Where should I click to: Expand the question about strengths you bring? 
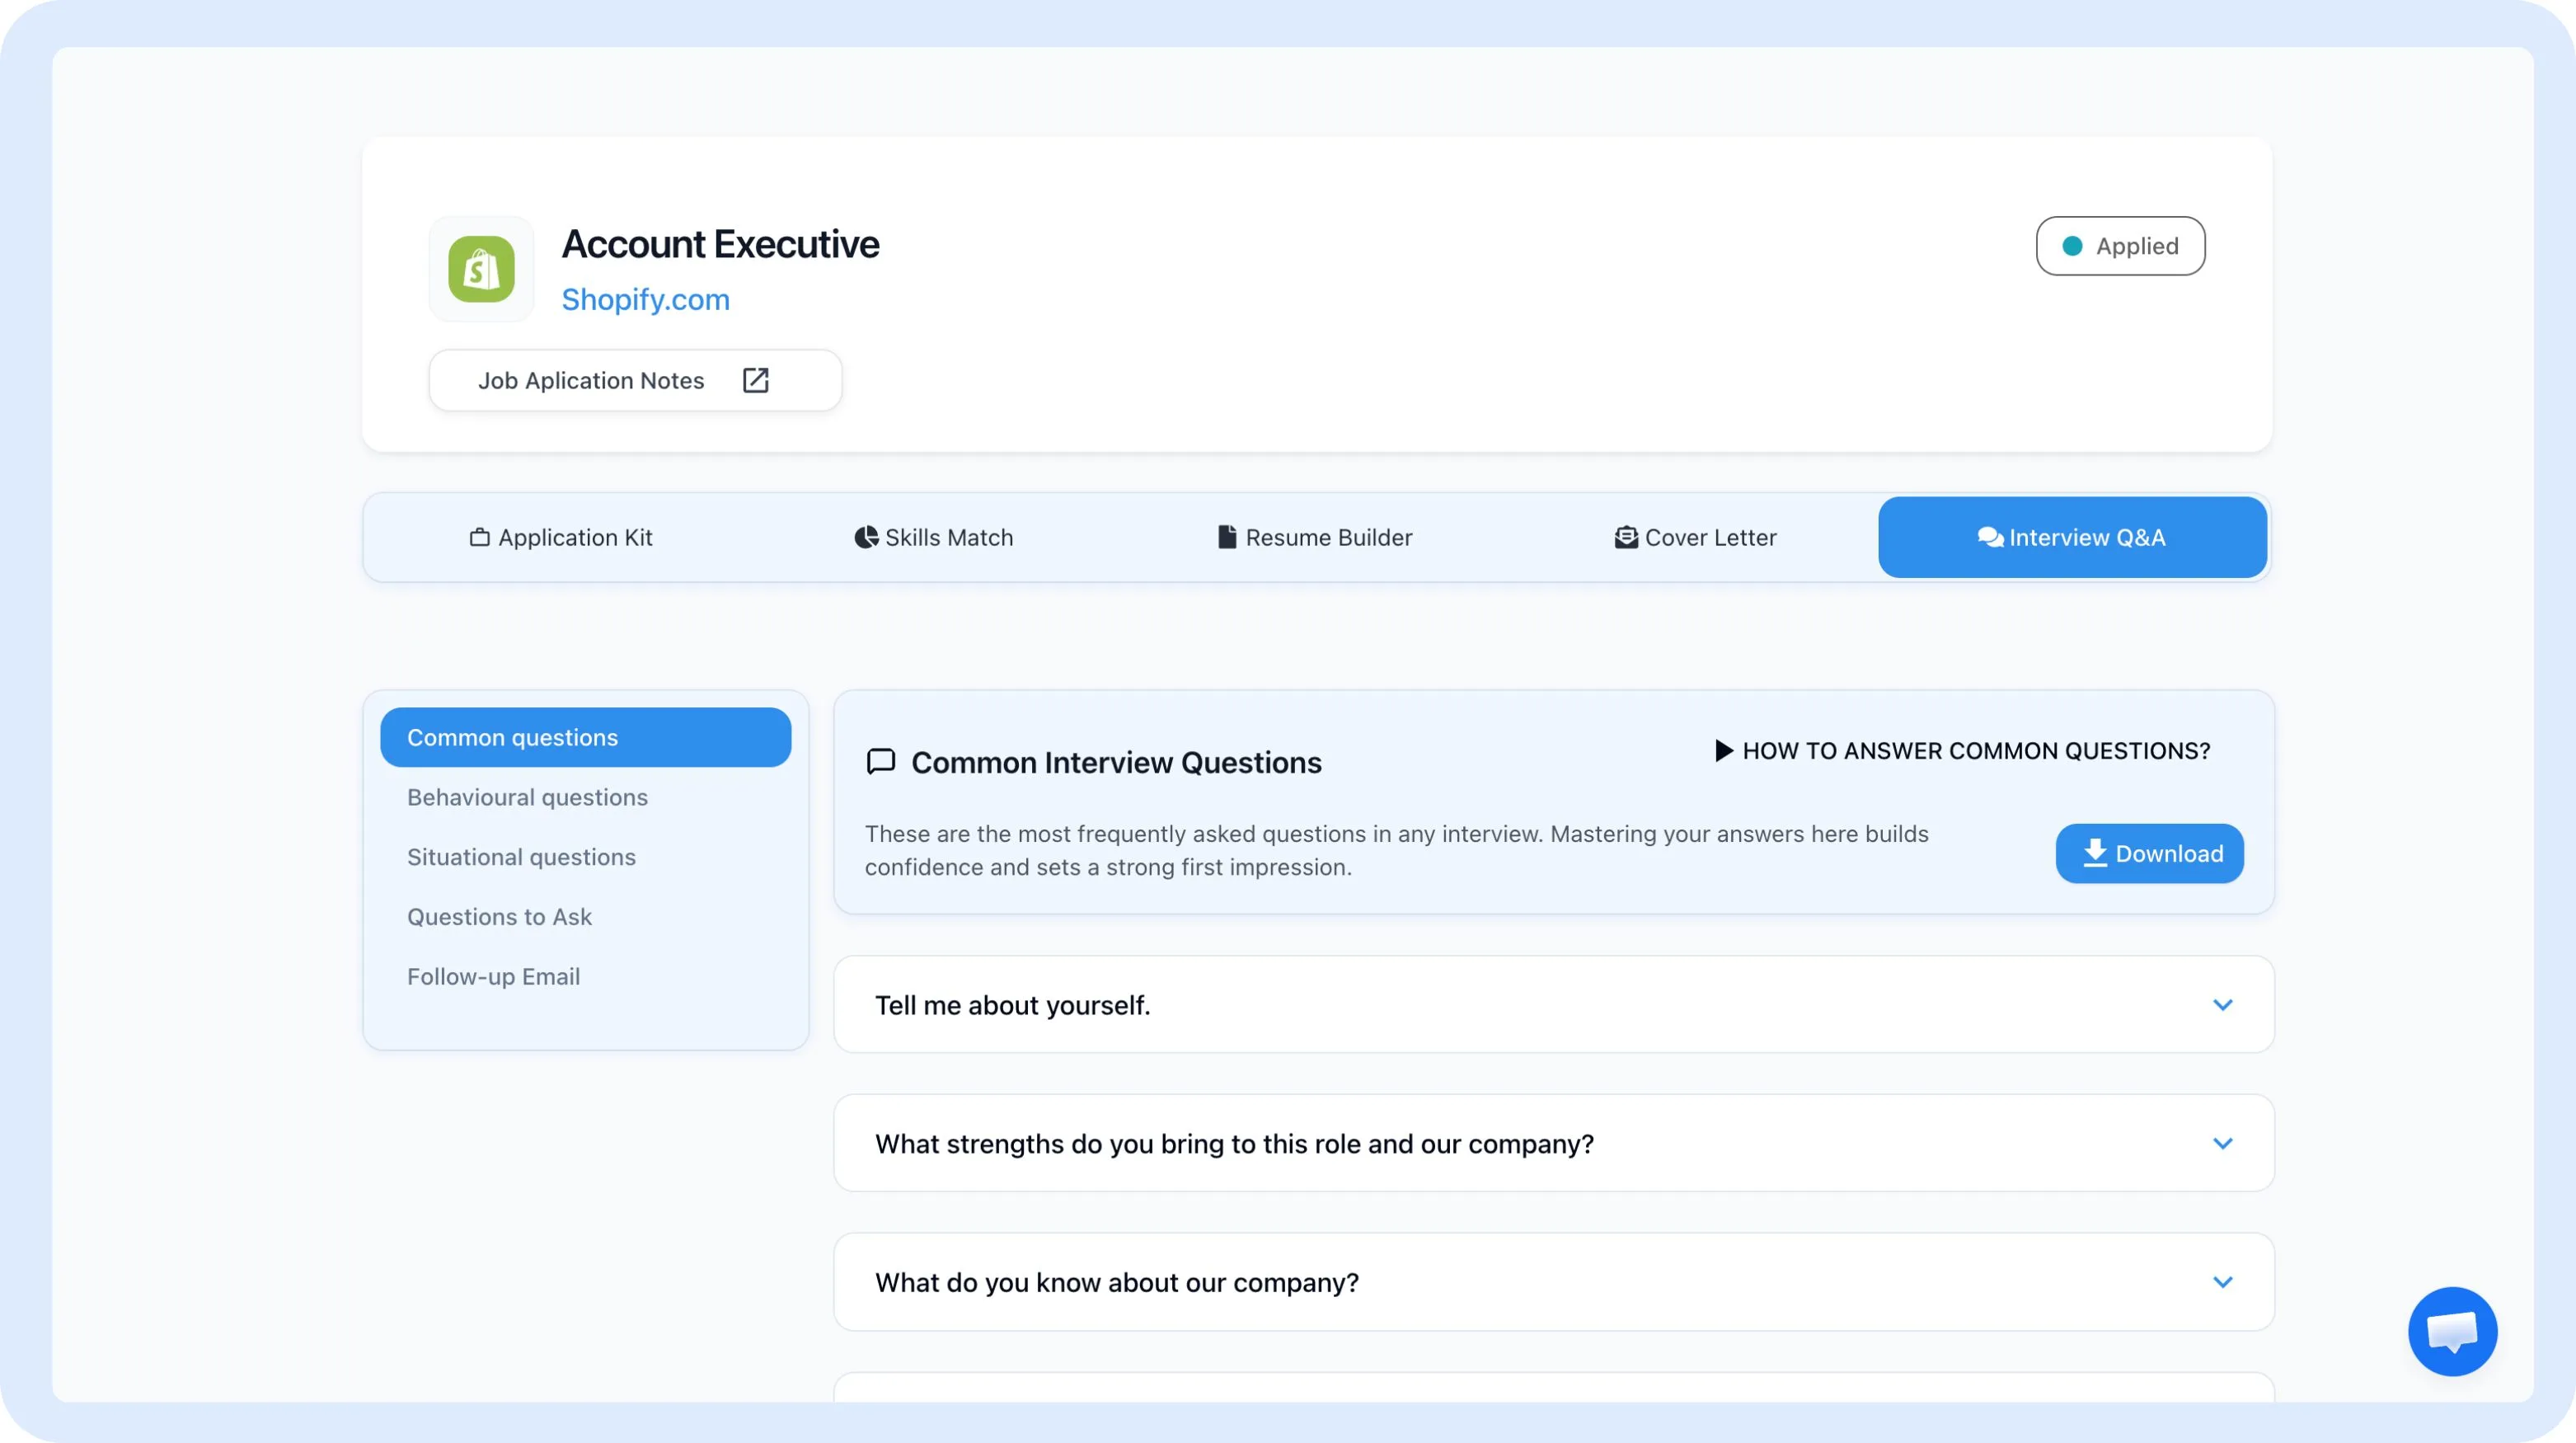coord(2224,1143)
